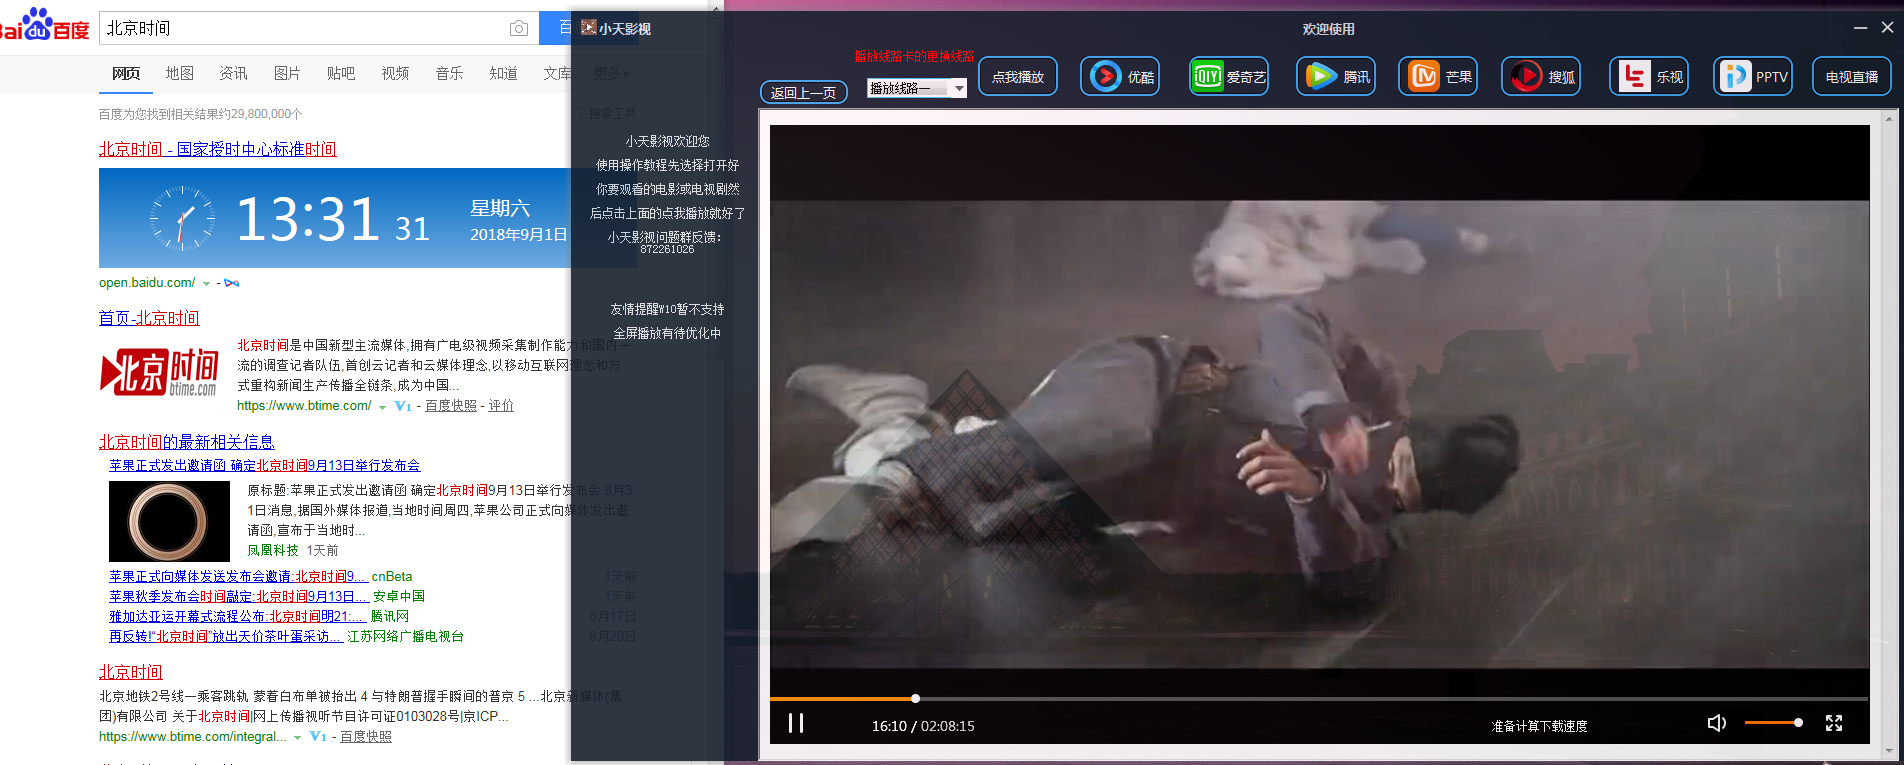Click the 返回上一页 button
The height and width of the screenshot is (765, 1904).
pyautogui.click(x=804, y=92)
